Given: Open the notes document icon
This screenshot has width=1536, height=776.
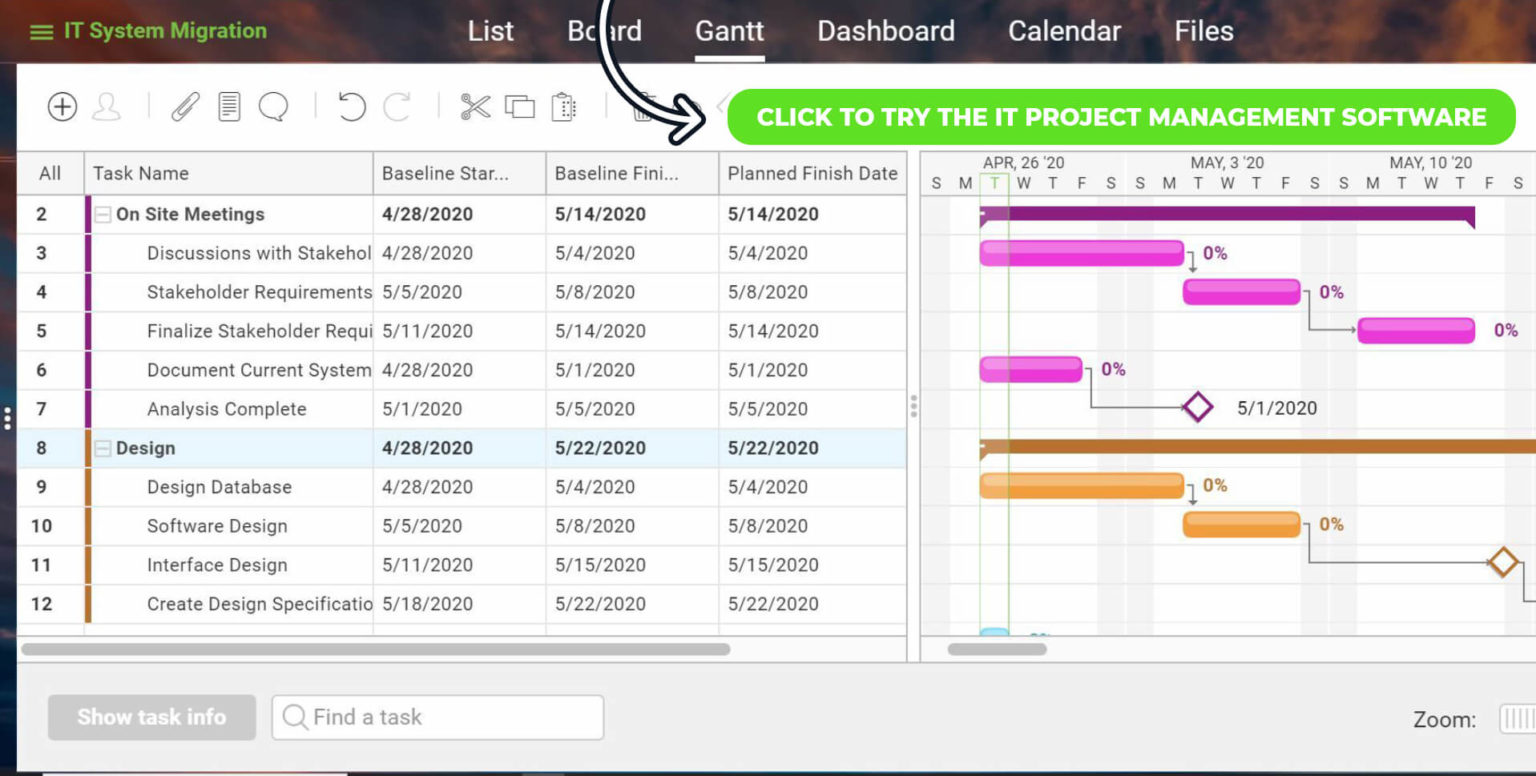Looking at the screenshot, I should 229,107.
